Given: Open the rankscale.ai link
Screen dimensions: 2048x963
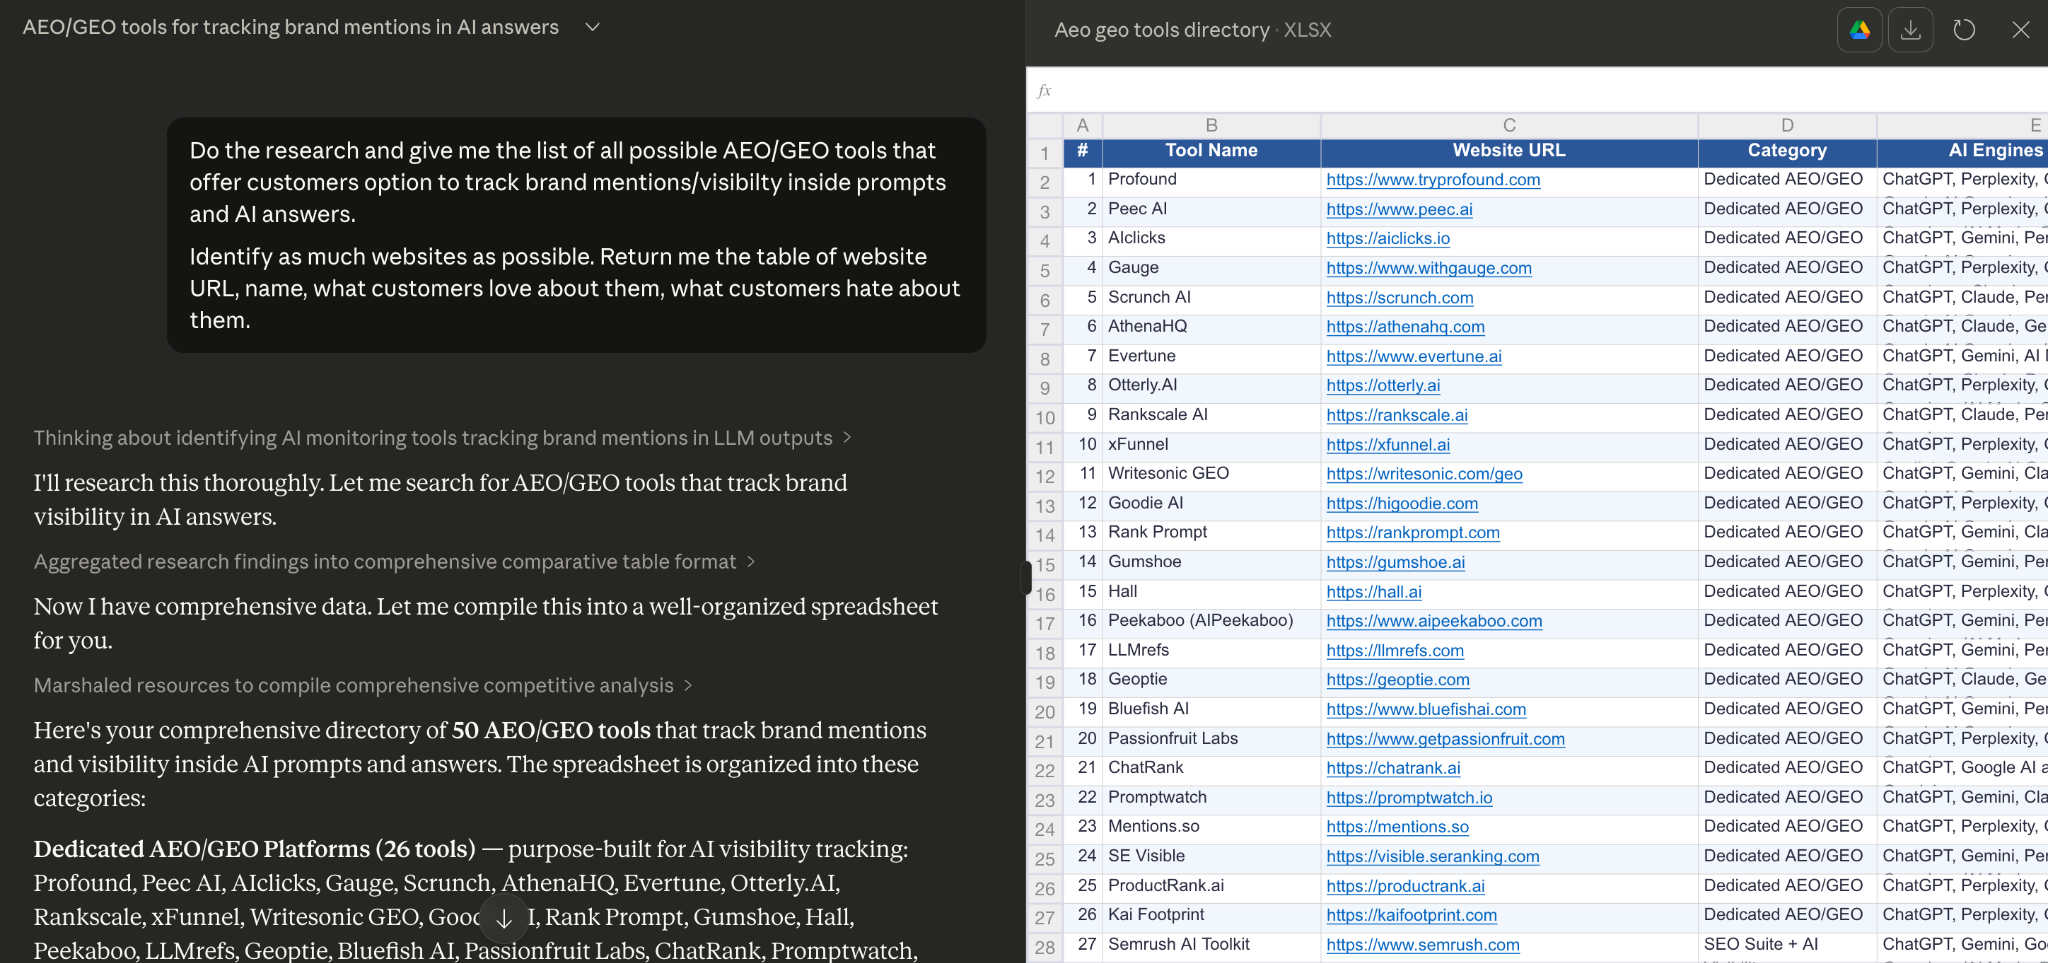Looking at the screenshot, I should point(1397,415).
